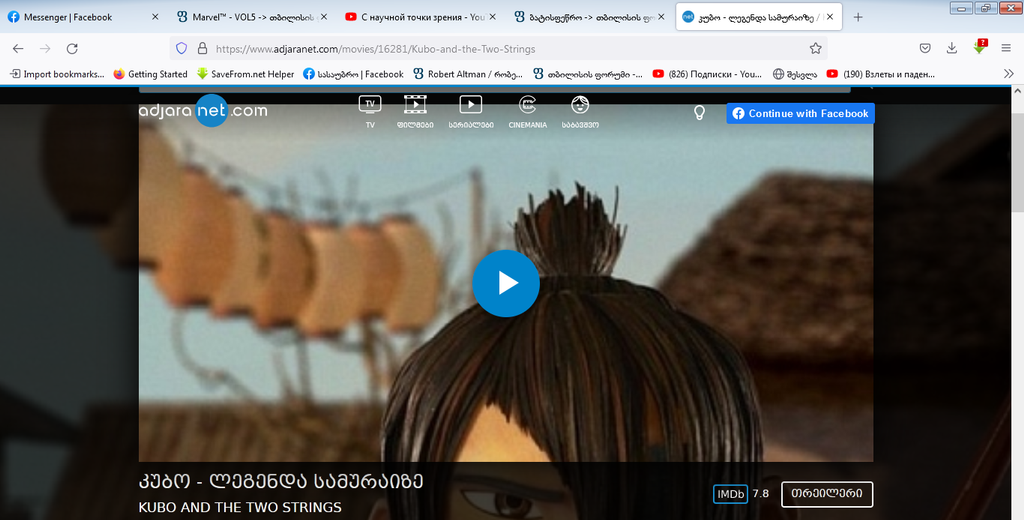
Task: Close the Marvel VOL5 tab
Action: tap(323, 17)
